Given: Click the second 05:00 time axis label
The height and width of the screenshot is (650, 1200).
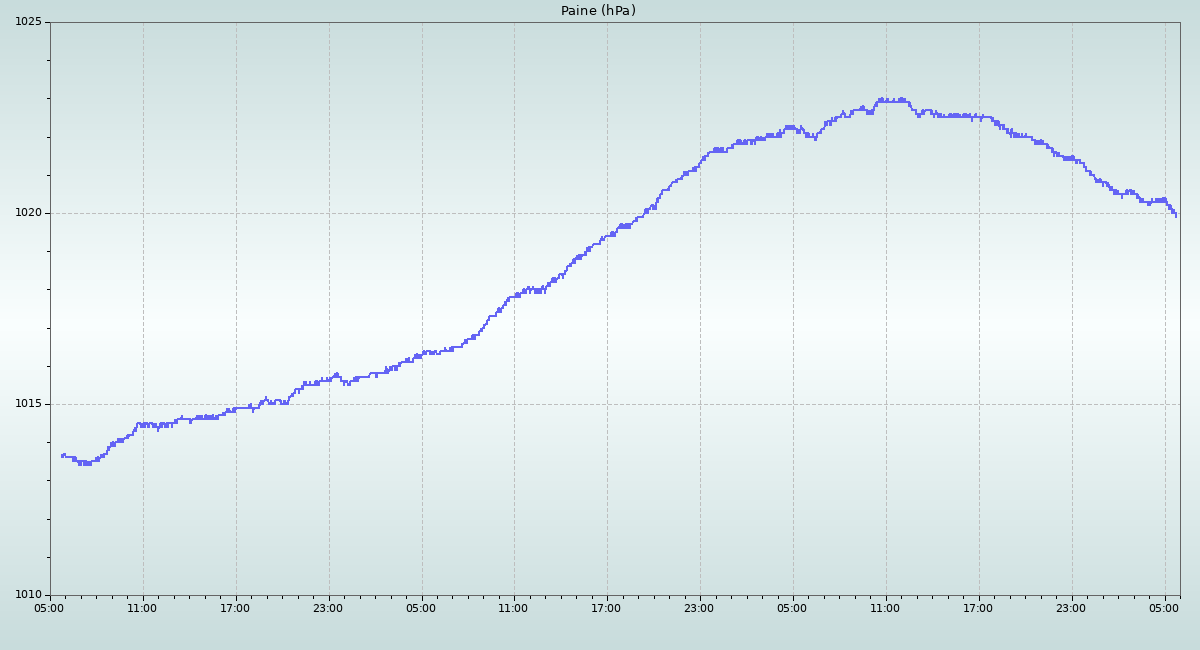Looking at the screenshot, I should tap(421, 608).
